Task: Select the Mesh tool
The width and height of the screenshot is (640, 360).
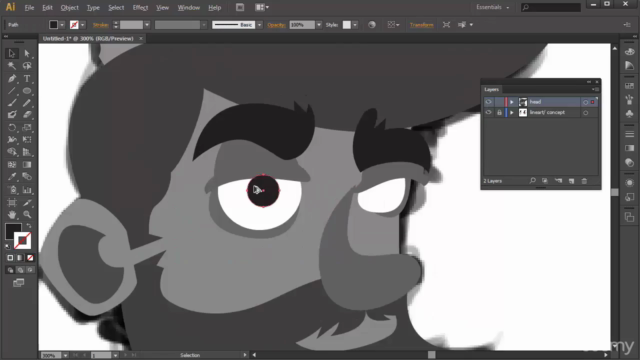Action: click(x=11, y=164)
